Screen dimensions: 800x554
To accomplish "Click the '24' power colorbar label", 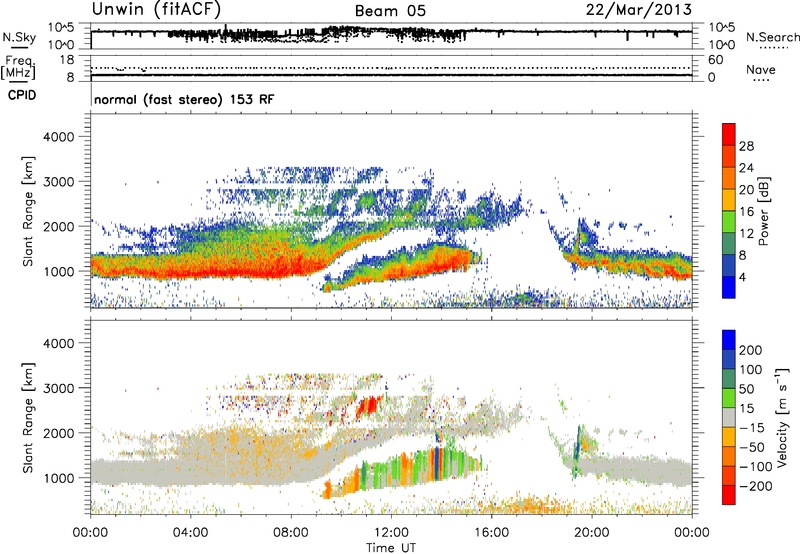I will [x=746, y=168].
